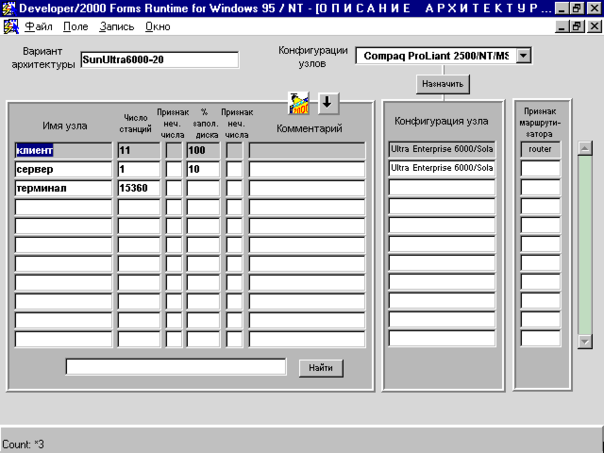Viewport: 604px width, 453px height.
Task: Click the Число станций column header
Action: click(135, 123)
